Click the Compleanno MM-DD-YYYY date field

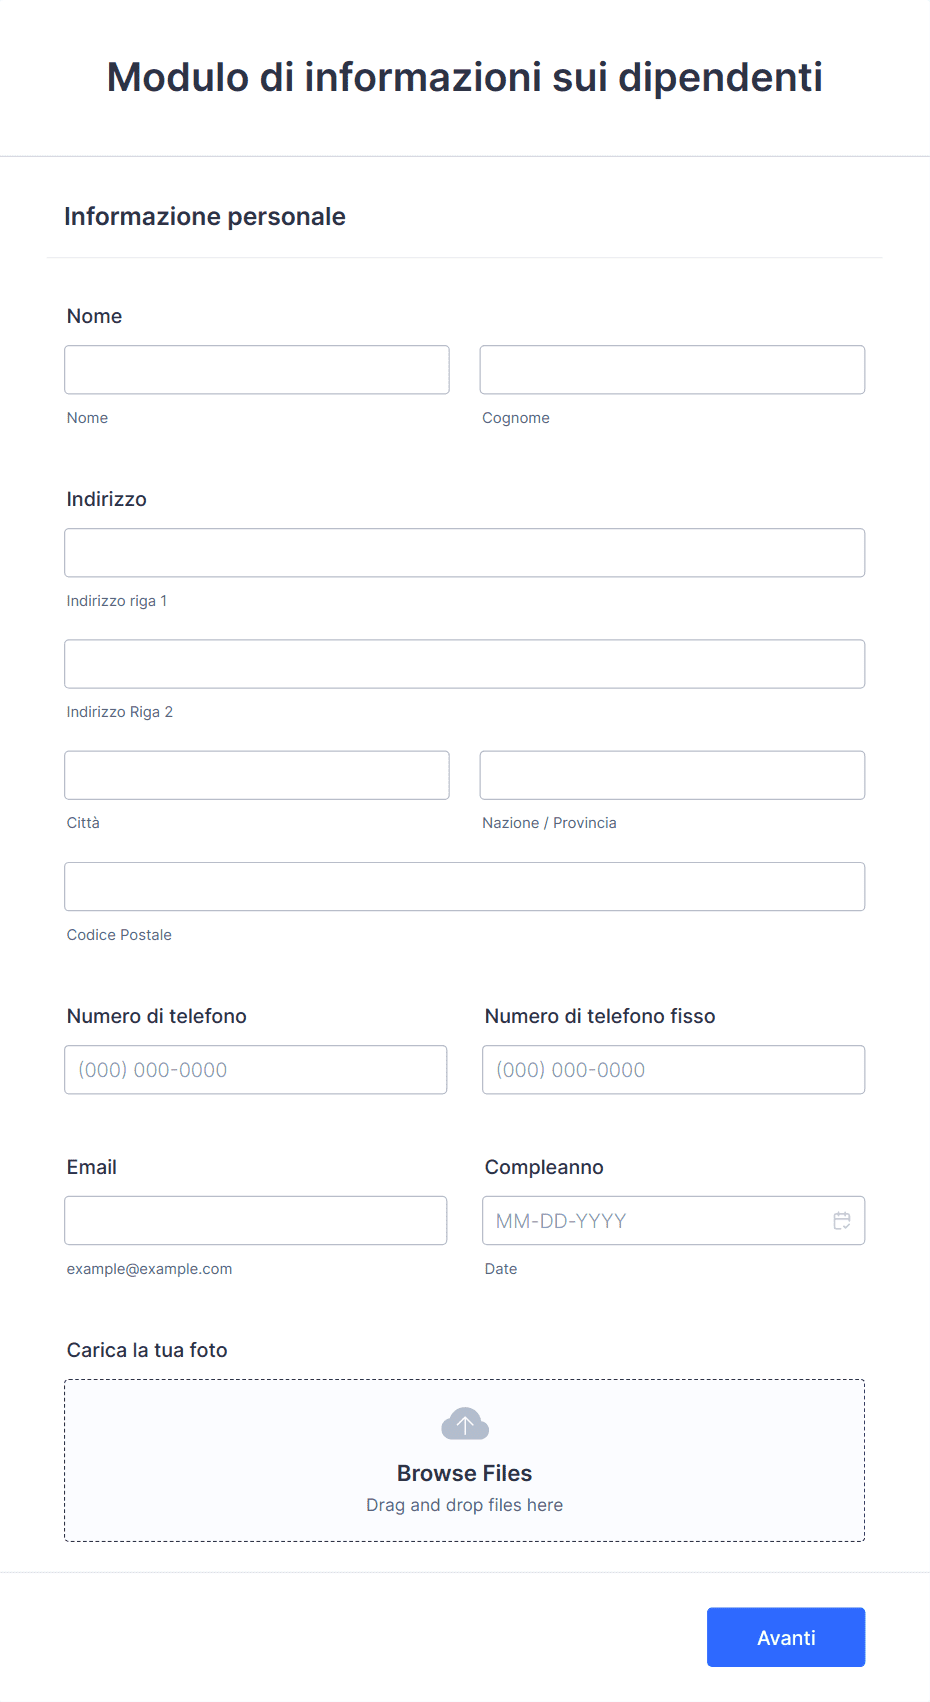pos(674,1221)
